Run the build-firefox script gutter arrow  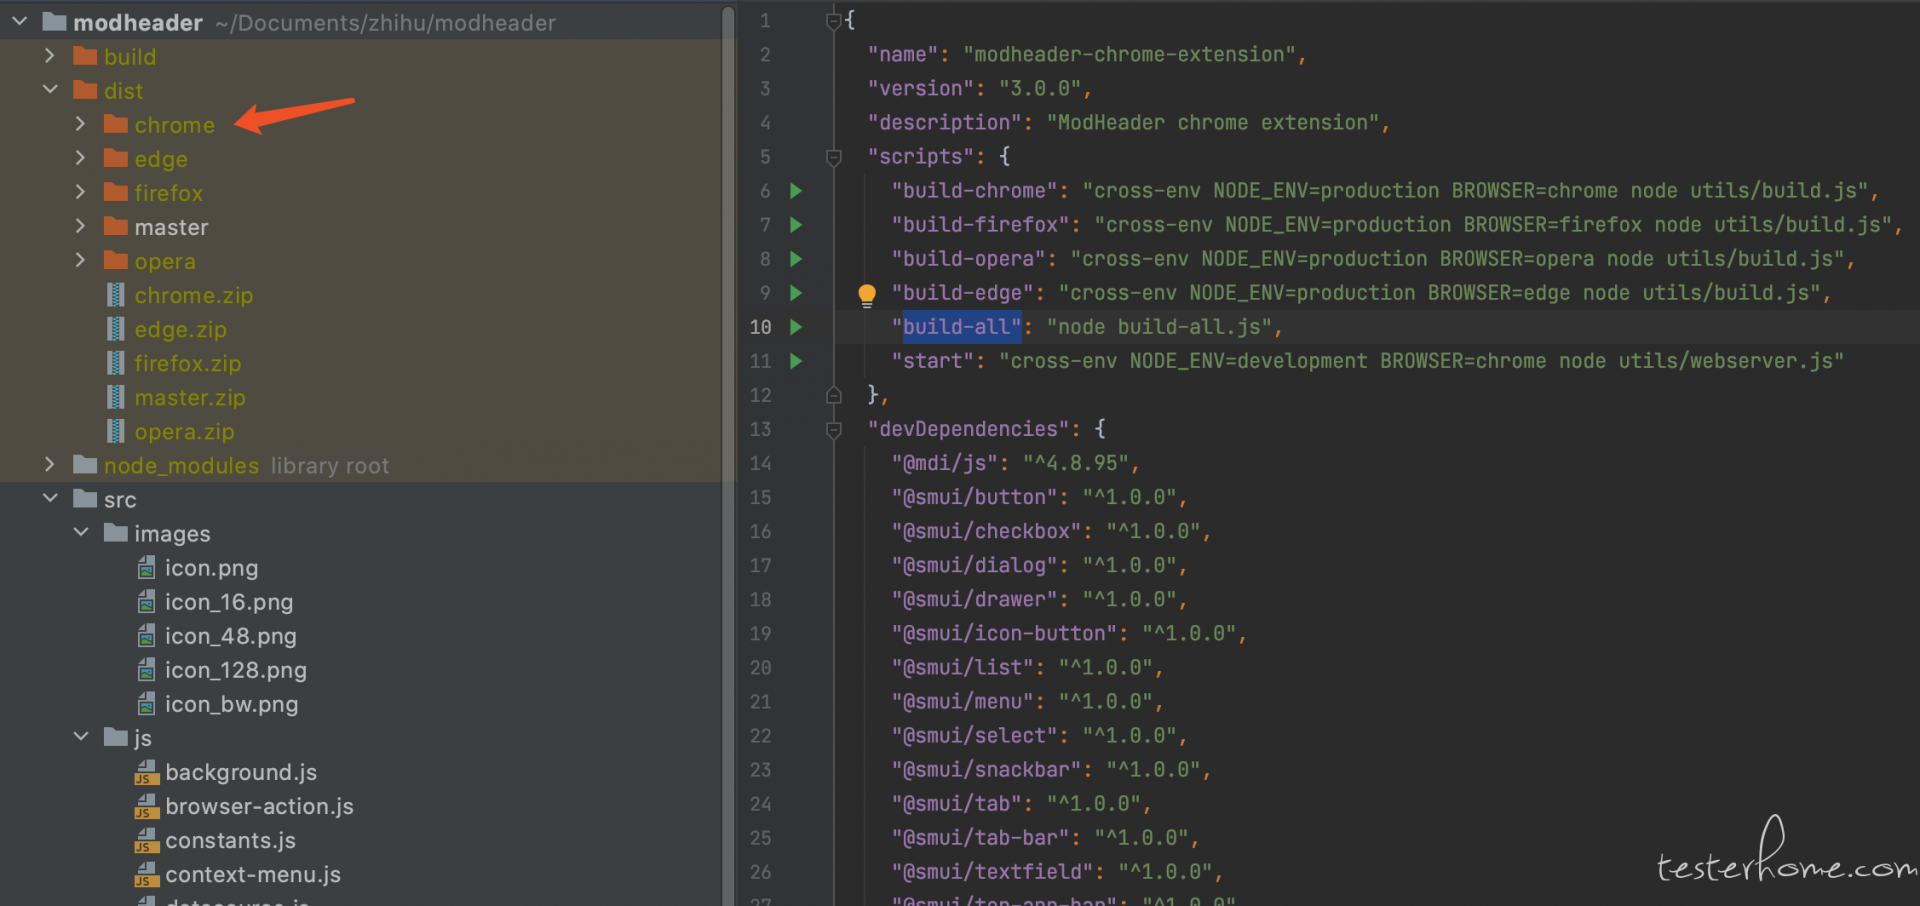[796, 224]
